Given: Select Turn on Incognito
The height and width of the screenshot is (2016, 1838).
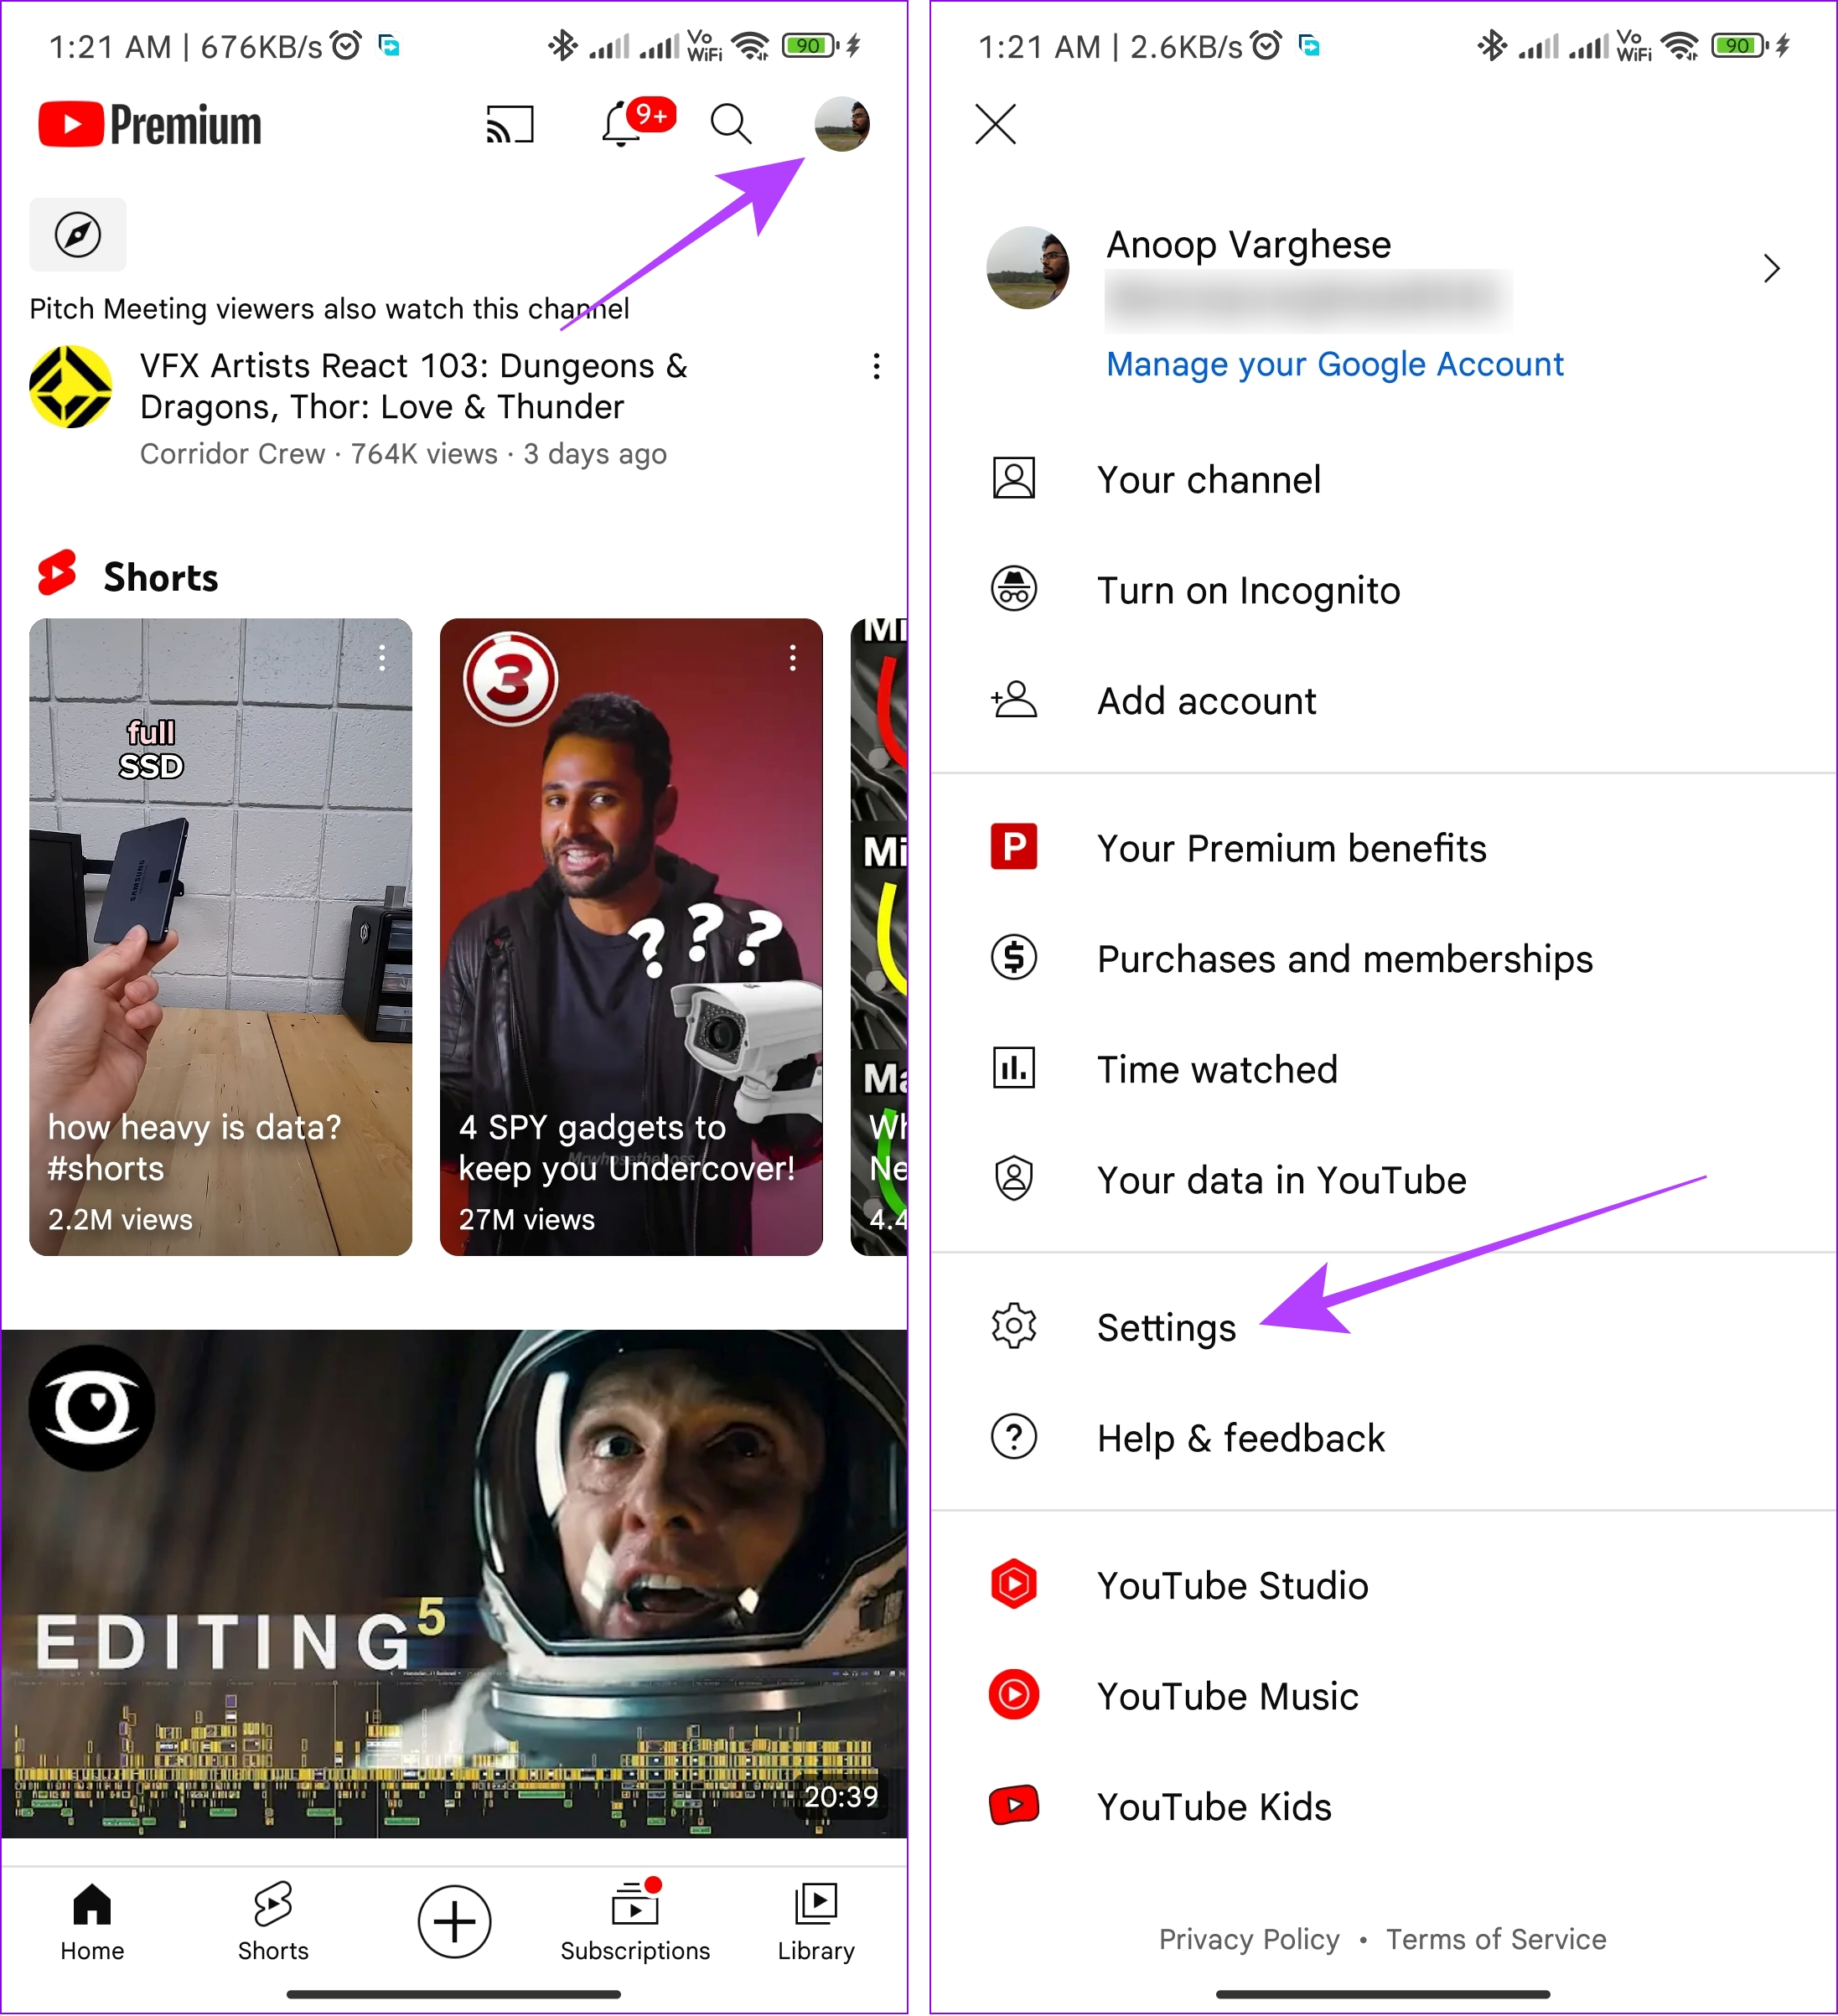Looking at the screenshot, I should (x=1383, y=590).
